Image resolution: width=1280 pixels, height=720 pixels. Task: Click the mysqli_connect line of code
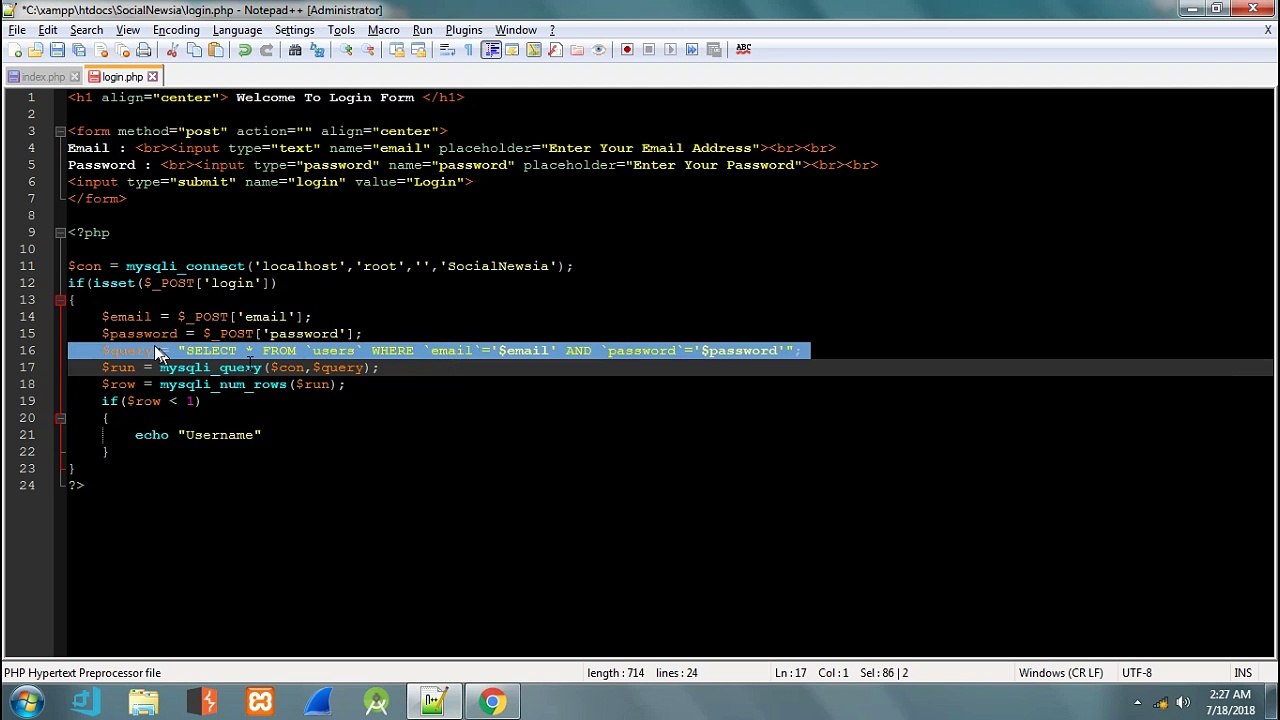(320, 266)
